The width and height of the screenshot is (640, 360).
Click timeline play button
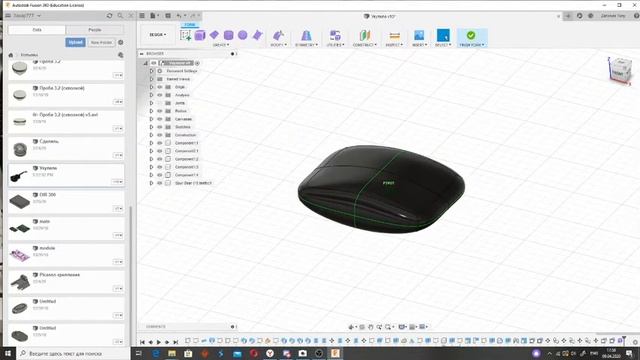(159, 342)
